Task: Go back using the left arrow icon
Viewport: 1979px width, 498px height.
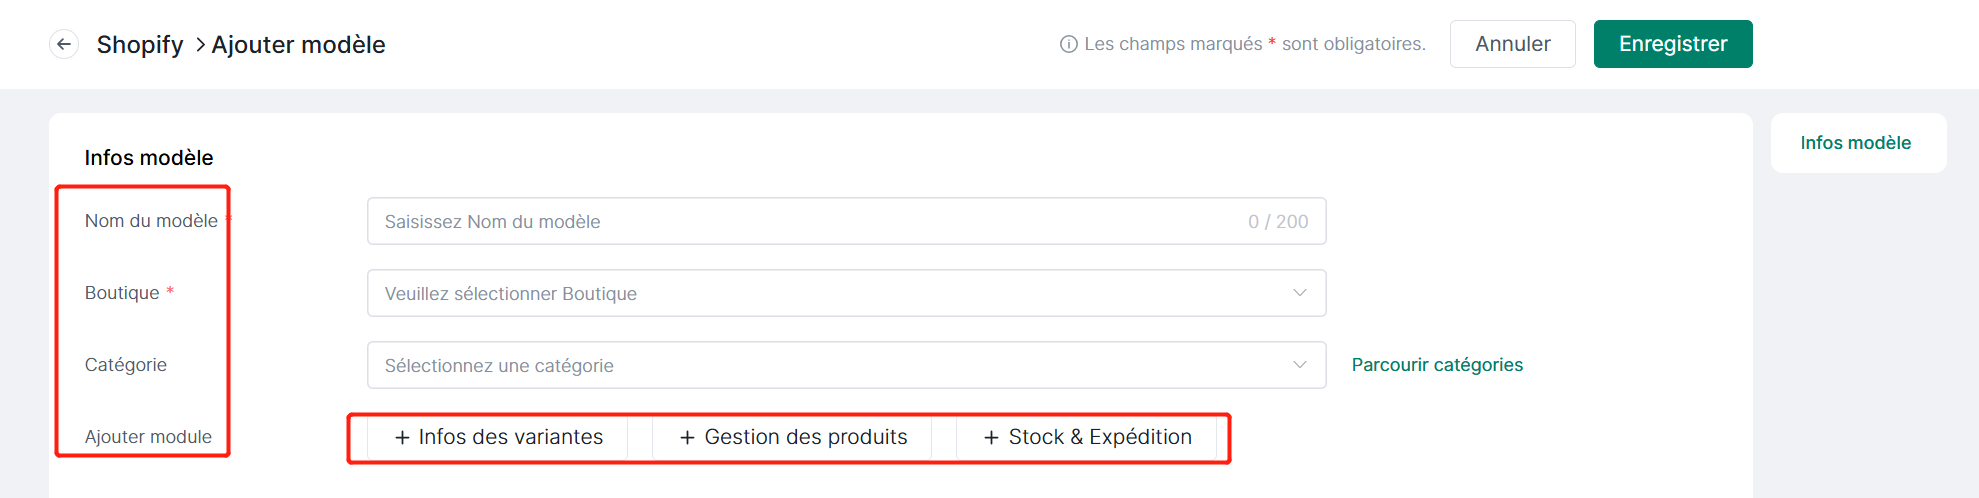Action: coord(64,44)
